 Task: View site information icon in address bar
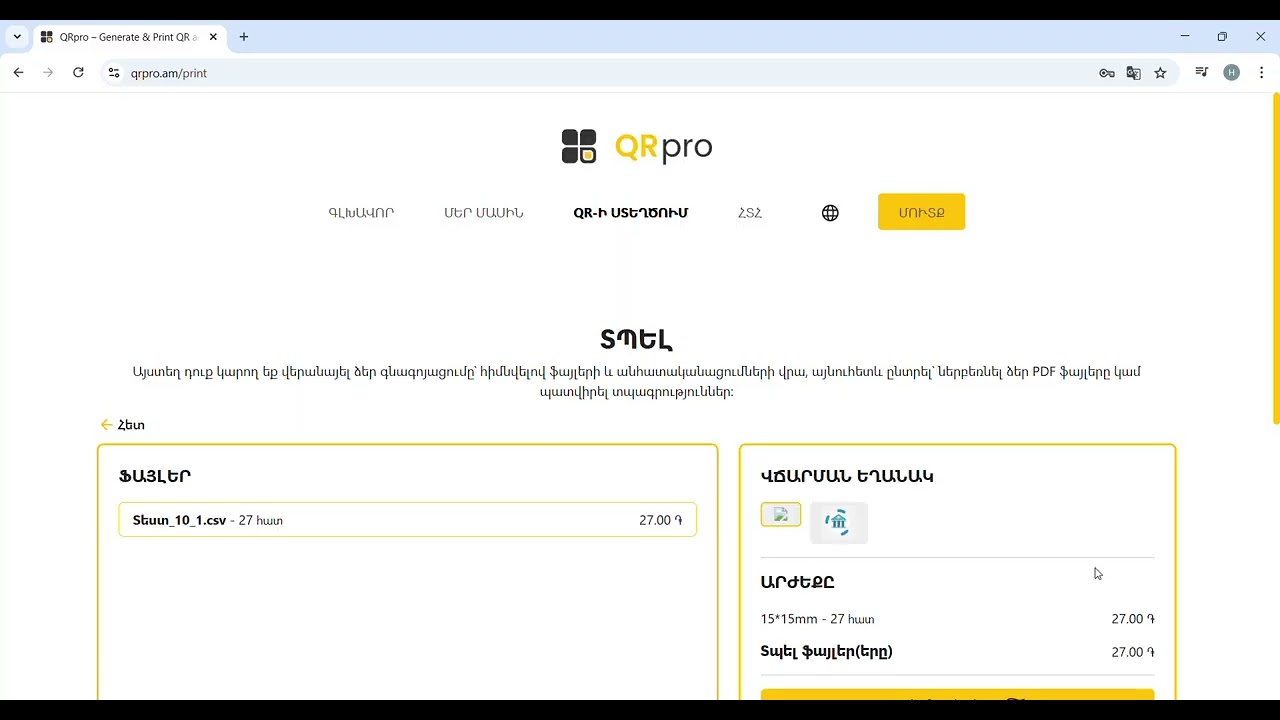point(114,73)
